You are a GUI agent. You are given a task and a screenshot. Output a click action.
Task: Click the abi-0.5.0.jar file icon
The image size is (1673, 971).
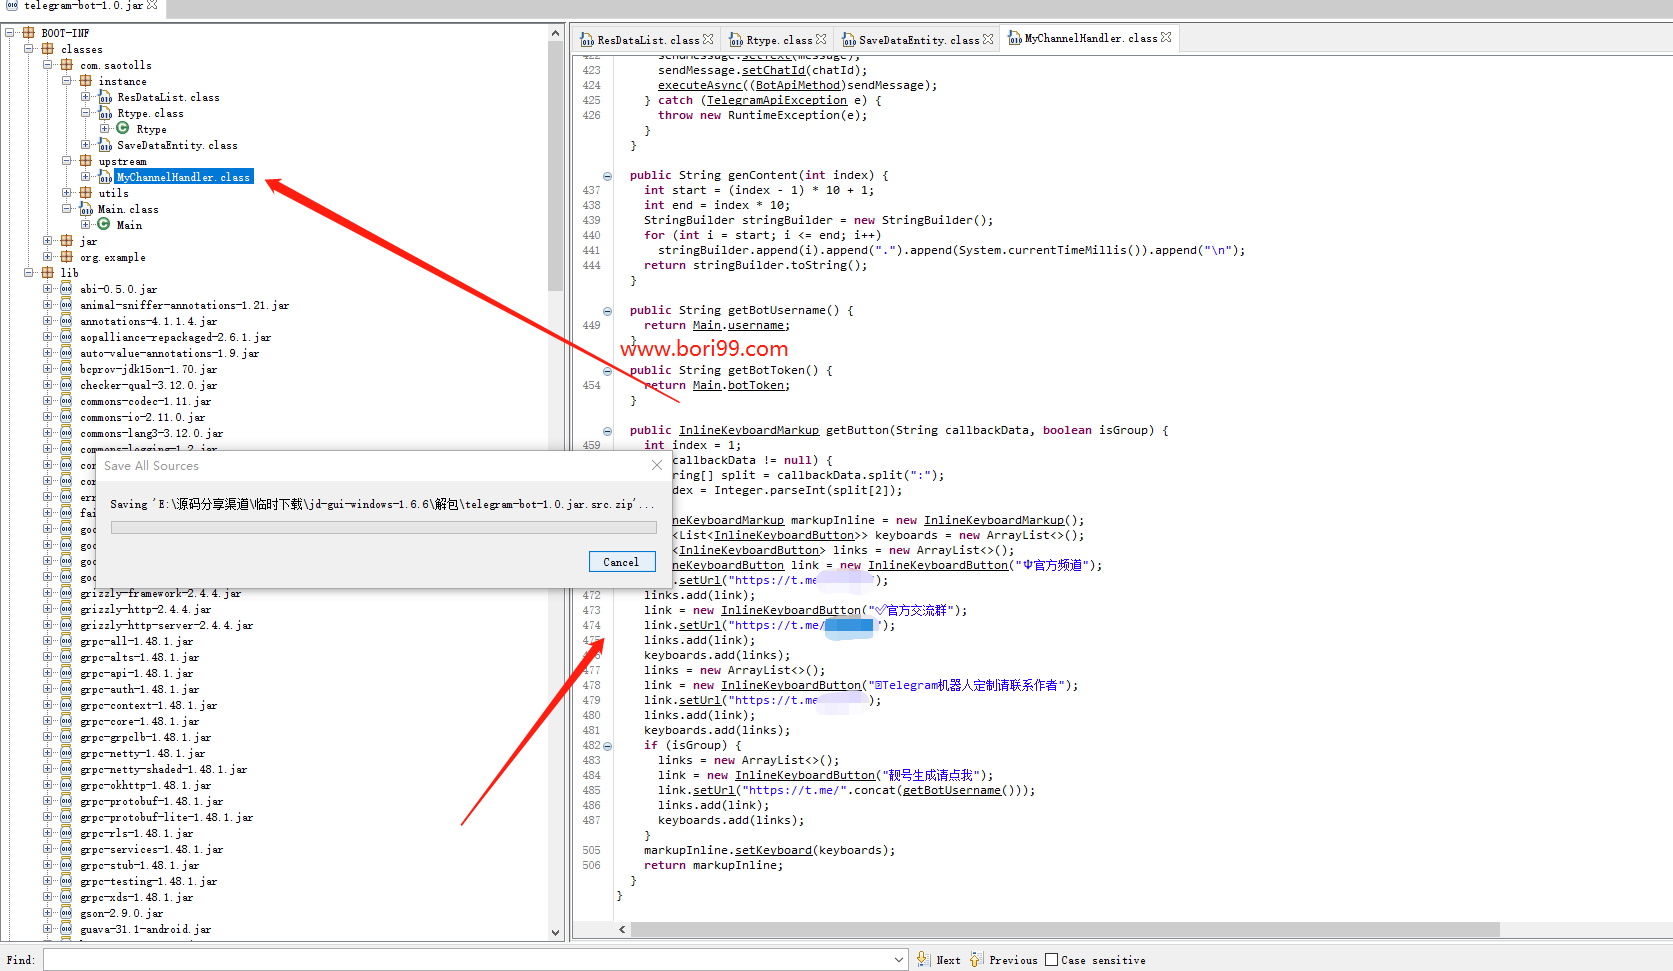click(66, 289)
